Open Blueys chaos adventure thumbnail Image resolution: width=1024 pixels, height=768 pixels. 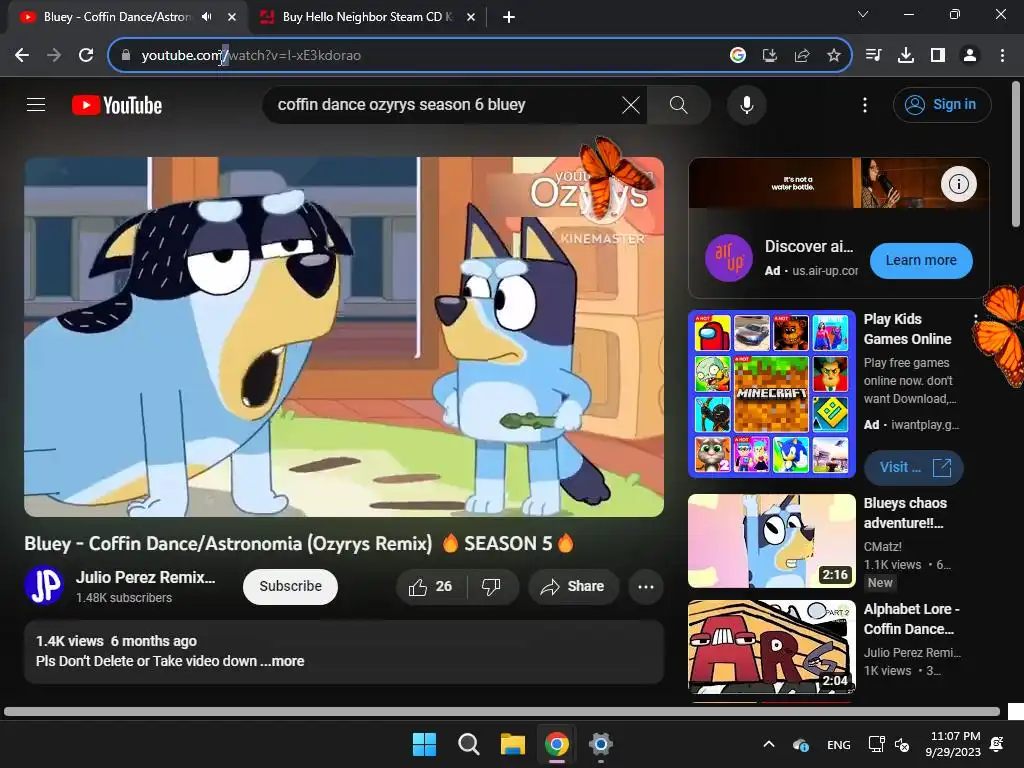772,541
